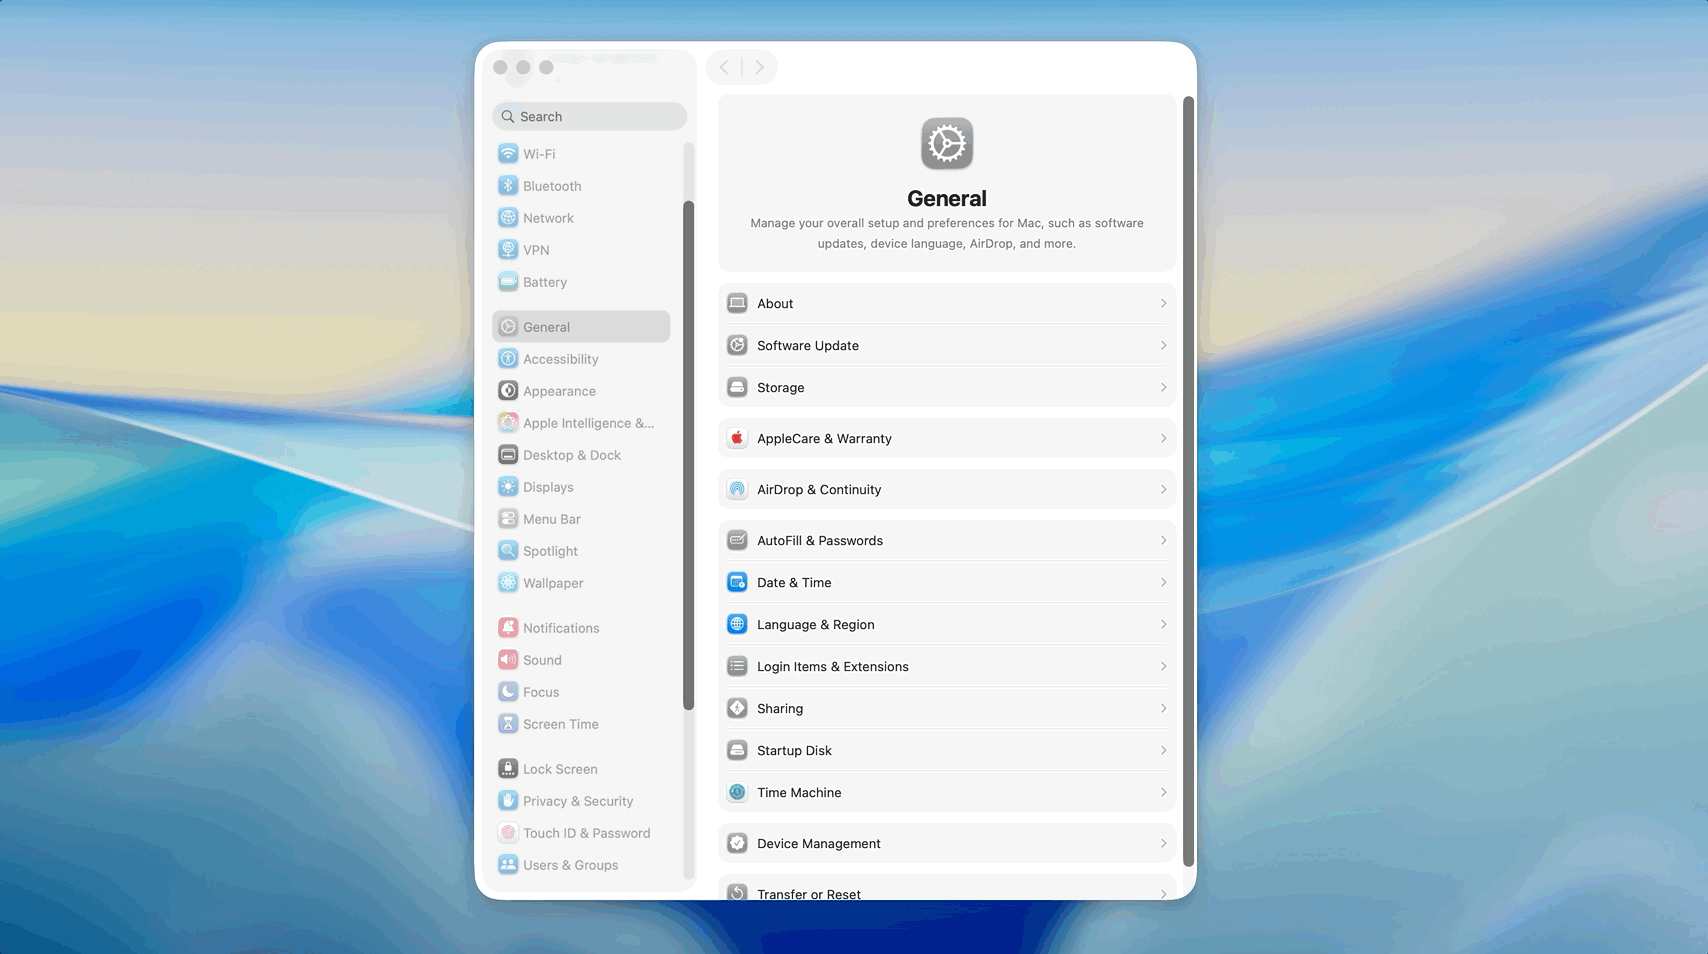Open the Battery icon in sidebar

tap(508, 282)
